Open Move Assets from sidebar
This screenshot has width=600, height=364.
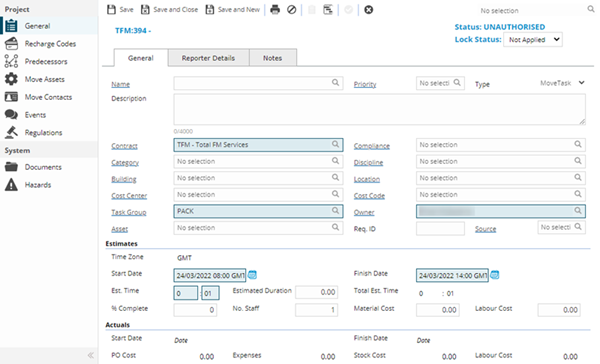pos(44,79)
